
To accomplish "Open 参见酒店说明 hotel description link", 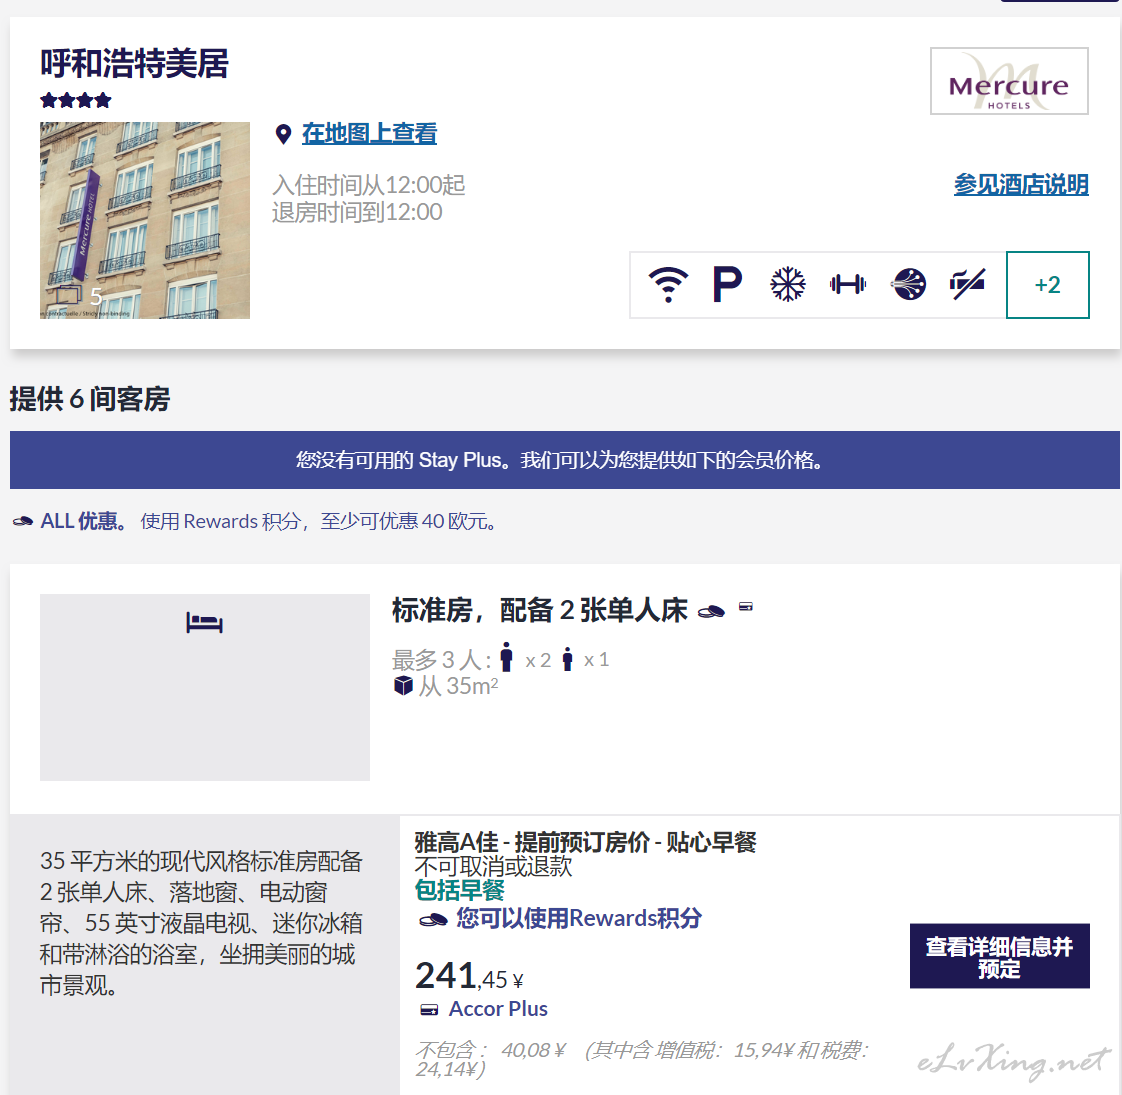I will click(1021, 185).
